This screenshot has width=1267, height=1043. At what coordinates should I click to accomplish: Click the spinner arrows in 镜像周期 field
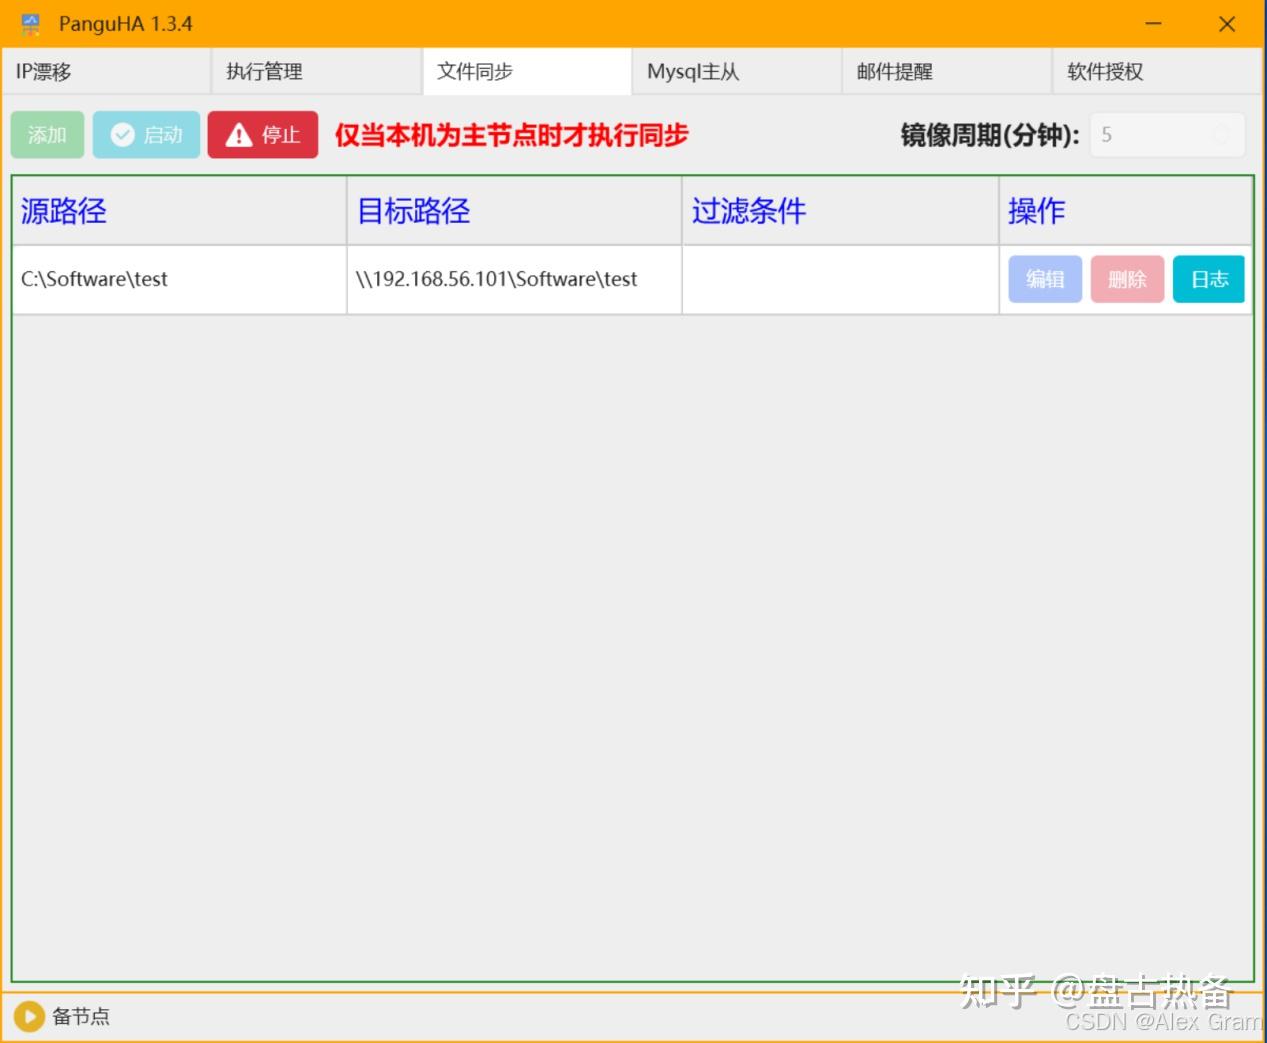coord(1221,135)
